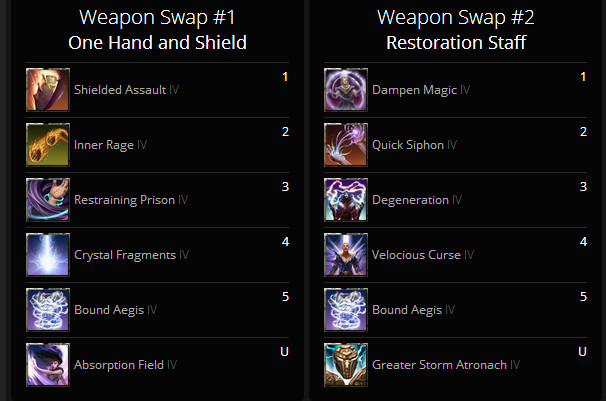Click the Greater Storm Atronach IV link
The image size is (606, 401).
446,365
